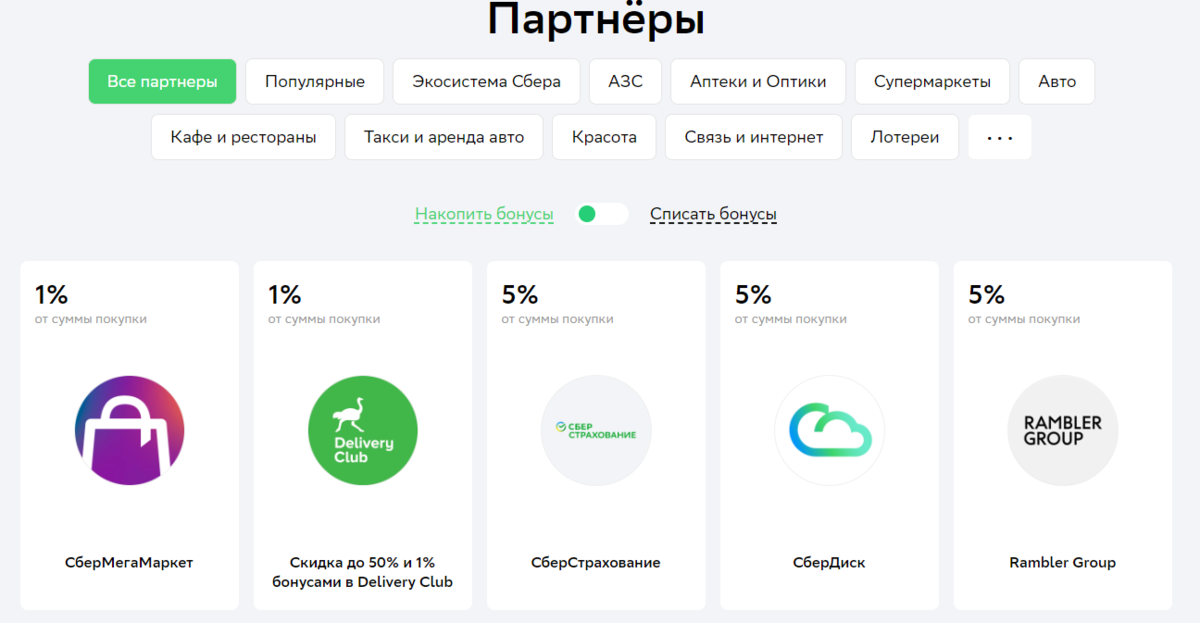This screenshot has width=1200, height=623.
Task: Select the Все партнеры filter
Action: 162,82
